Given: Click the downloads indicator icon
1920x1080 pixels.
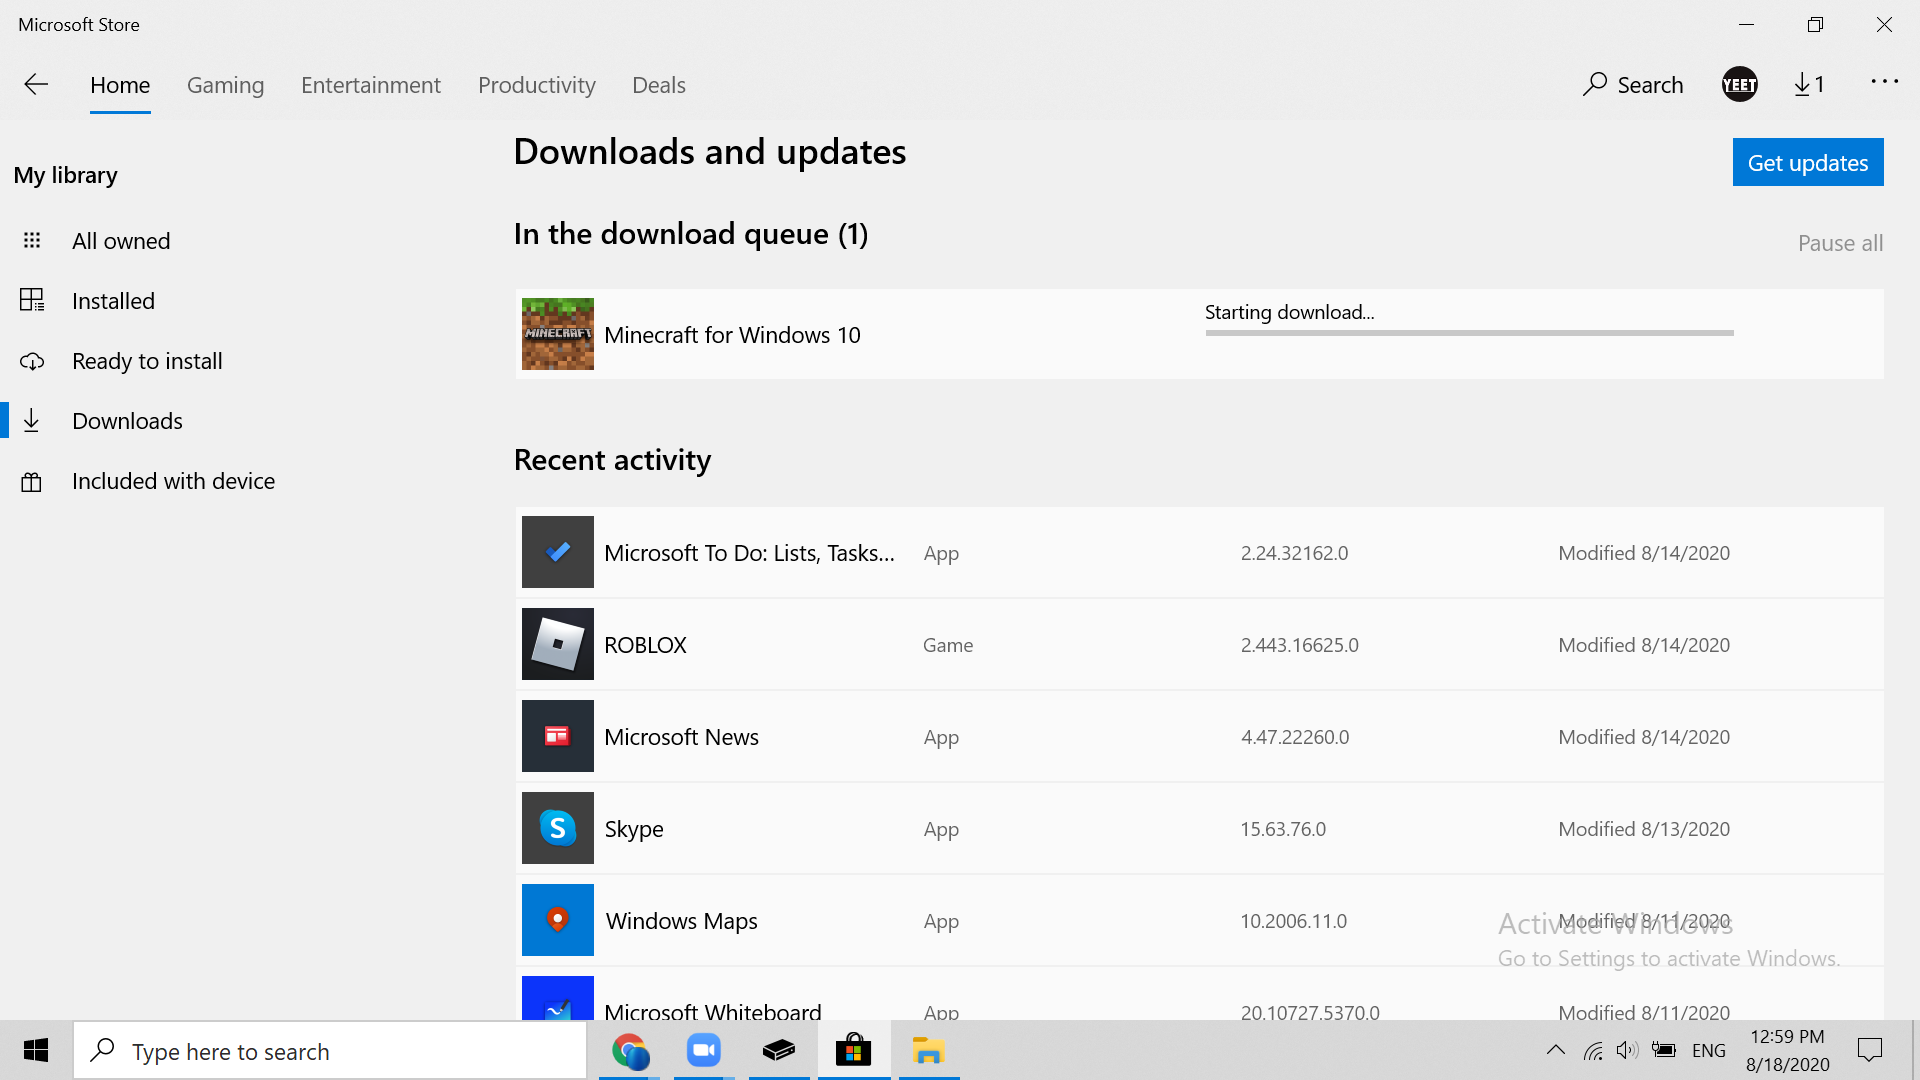Looking at the screenshot, I should [x=1808, y=85].
